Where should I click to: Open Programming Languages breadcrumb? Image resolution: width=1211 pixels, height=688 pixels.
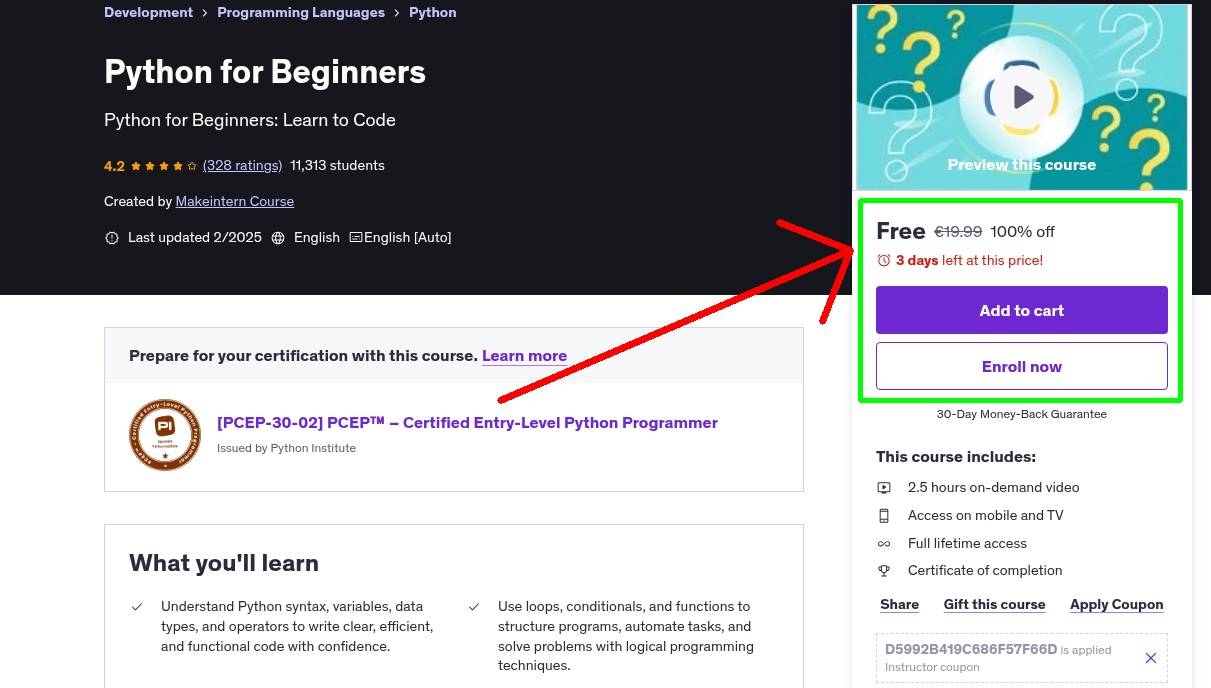[x=301, y=12]
